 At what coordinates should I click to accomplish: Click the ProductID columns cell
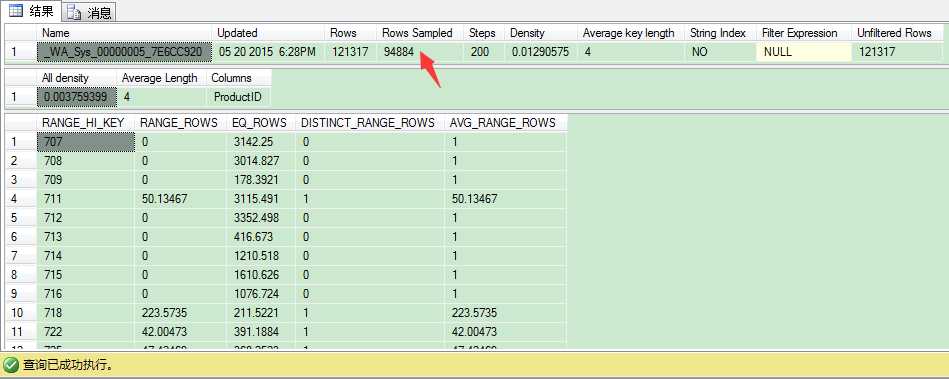tap(239, 97)
